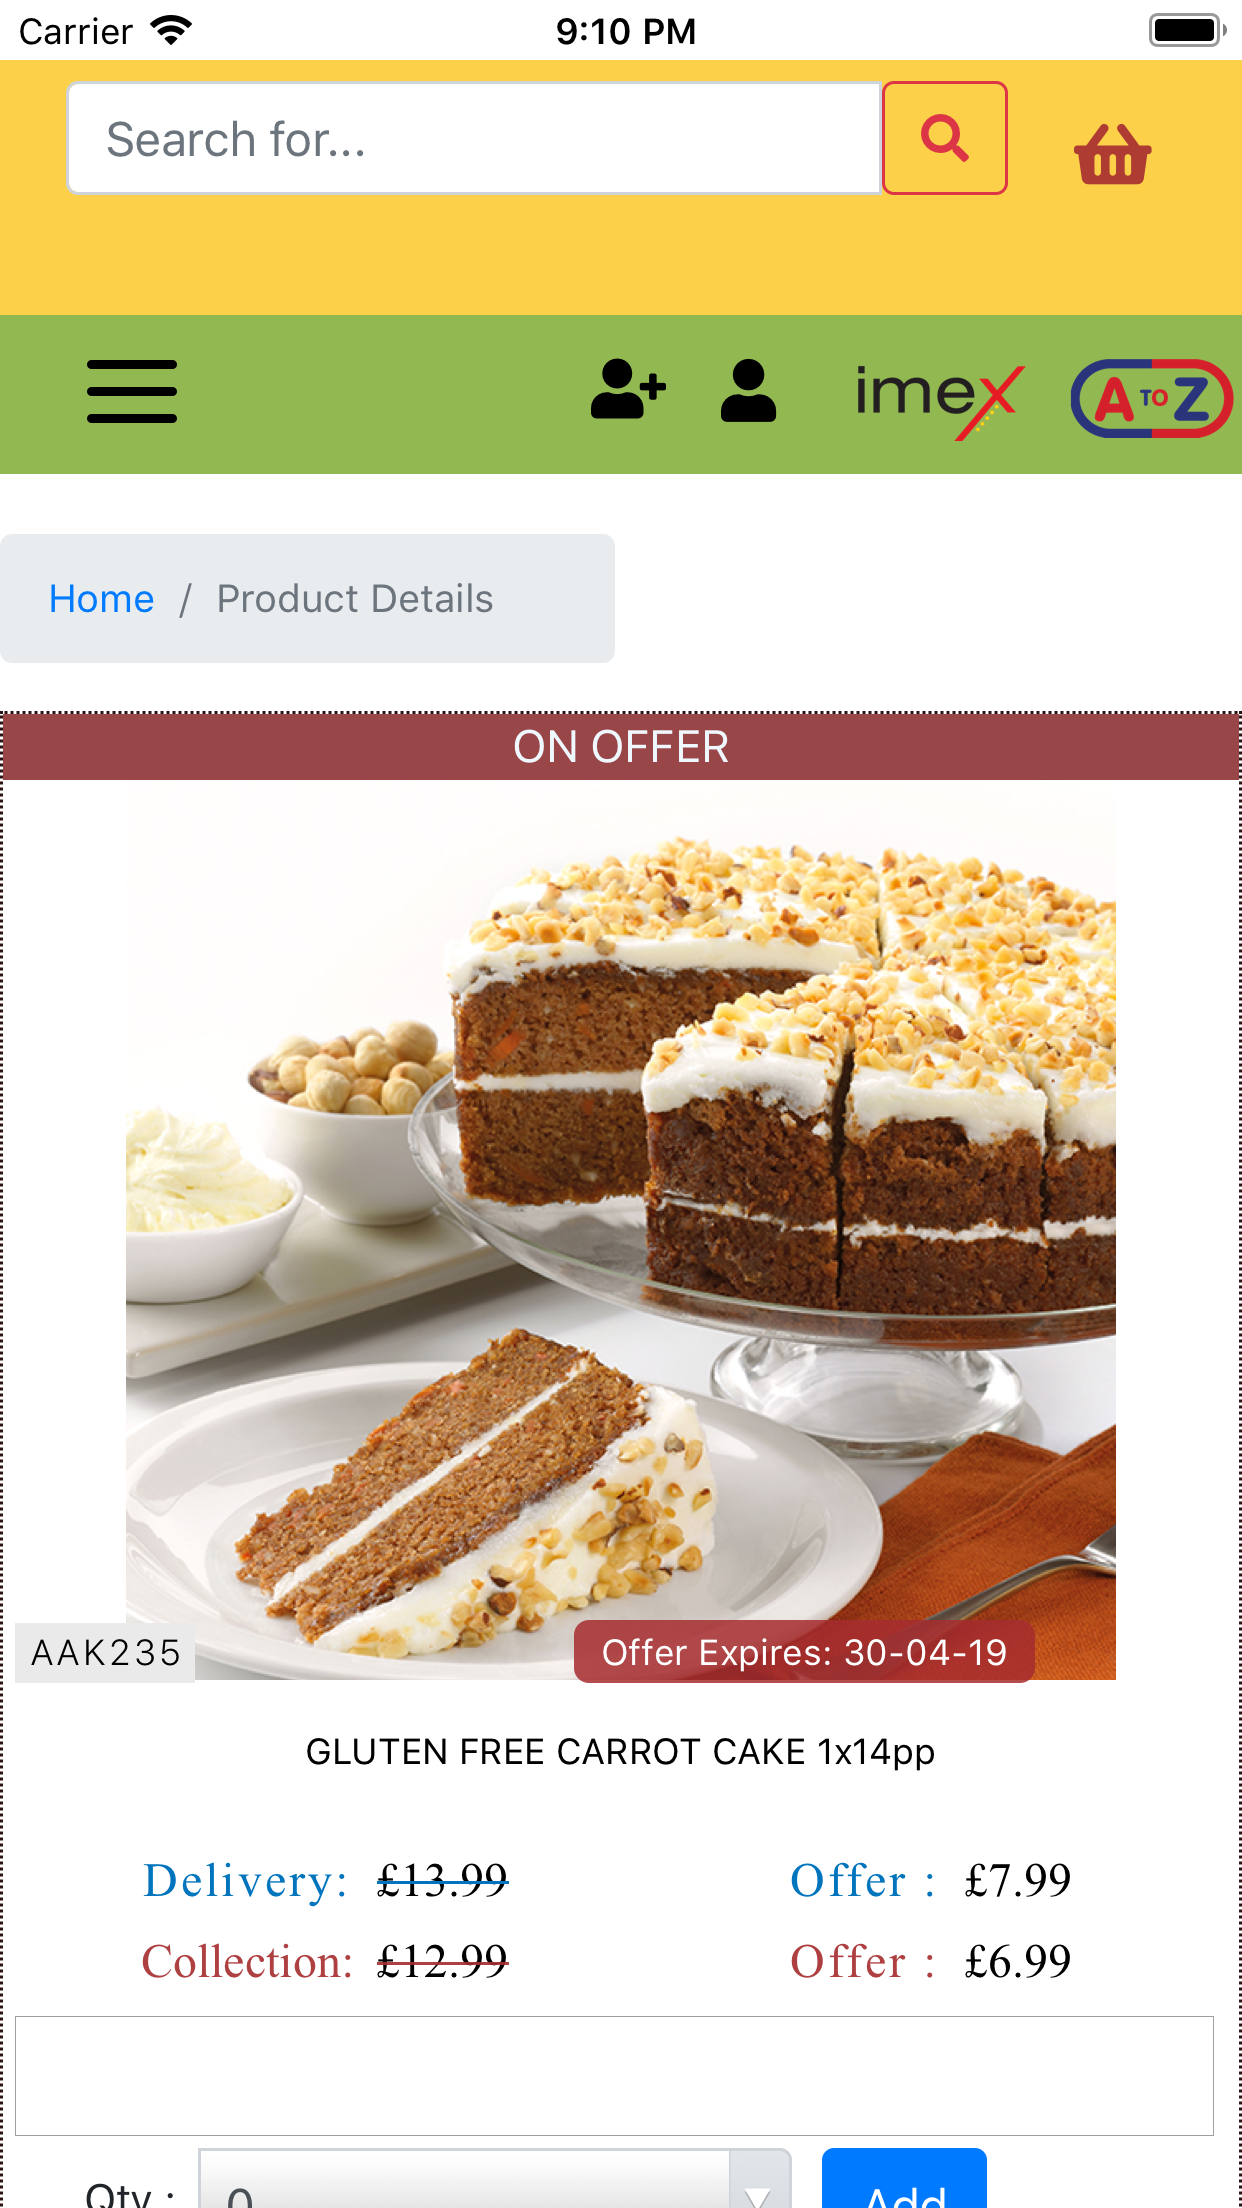Open the hamburger menu
Viewport: 1242px width, 2208px height.
132,391
